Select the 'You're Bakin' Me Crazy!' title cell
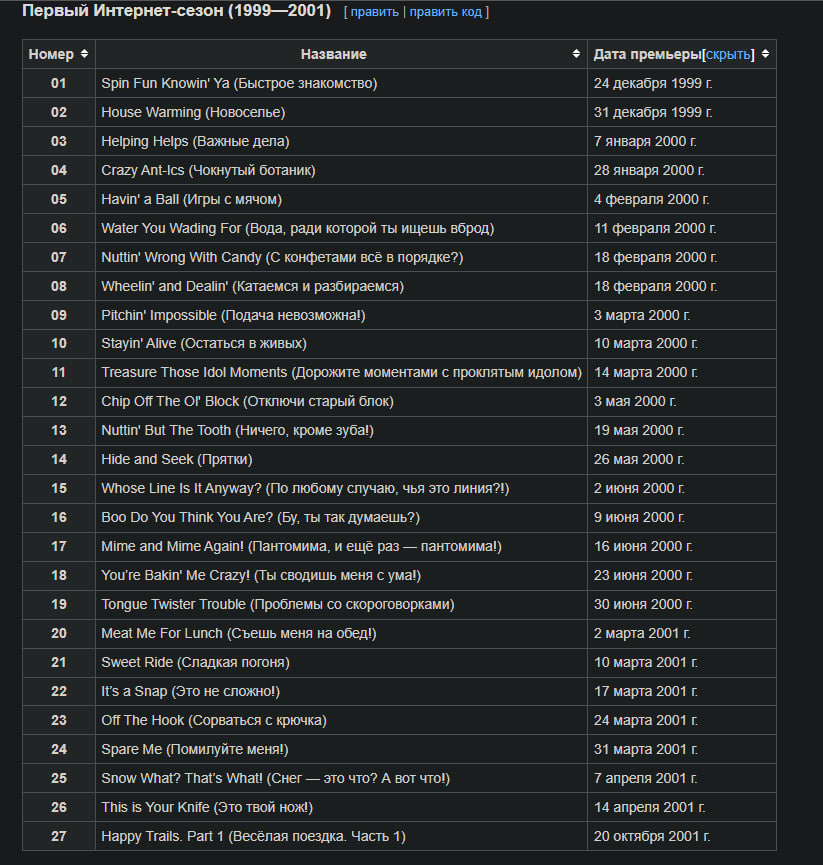This screenshot has height=865, width=823. click(x=341, y=575)
